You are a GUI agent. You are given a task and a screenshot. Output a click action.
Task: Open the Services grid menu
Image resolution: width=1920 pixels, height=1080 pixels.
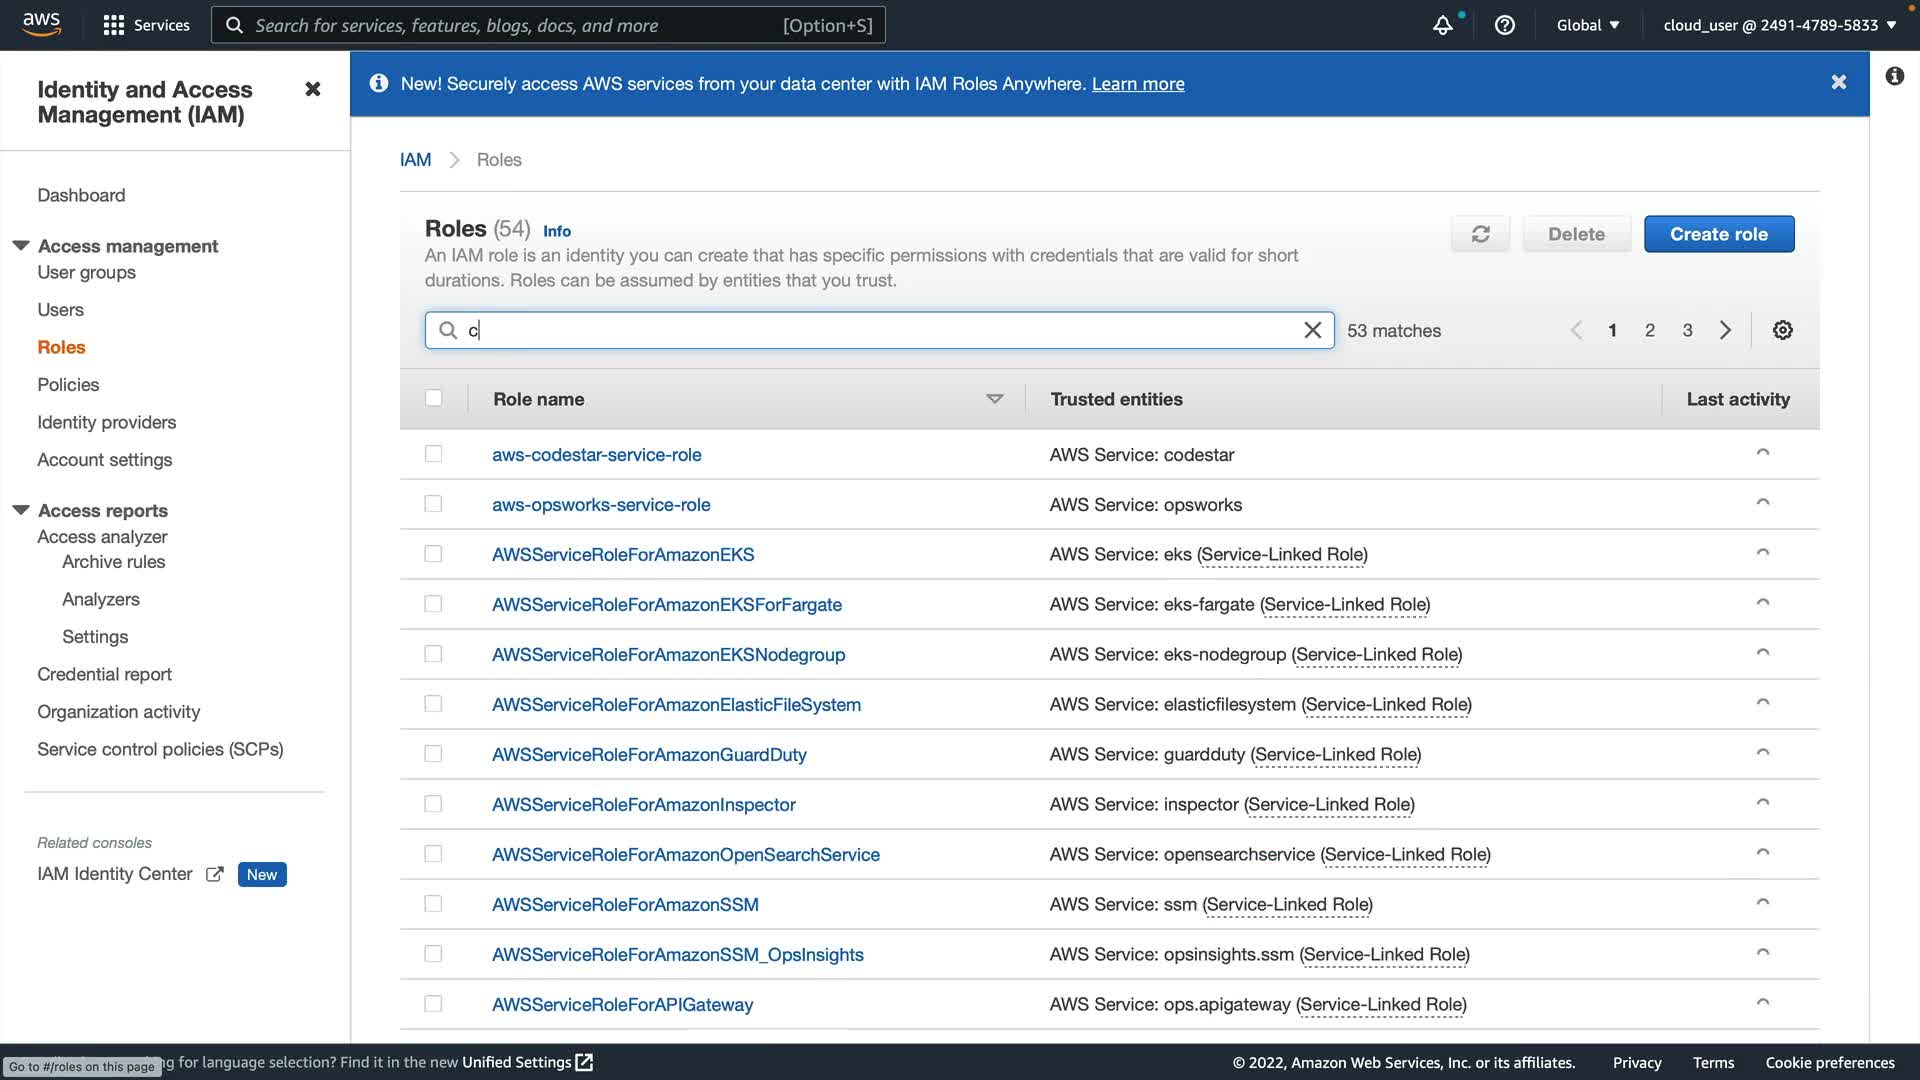pos(146,25)
